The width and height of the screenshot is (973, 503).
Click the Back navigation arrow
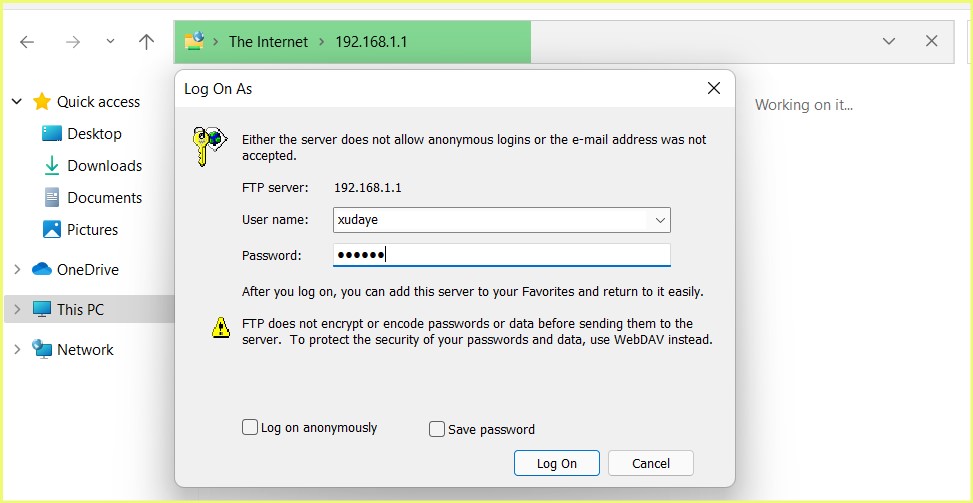pyautogui.click(x=27, y=42)
